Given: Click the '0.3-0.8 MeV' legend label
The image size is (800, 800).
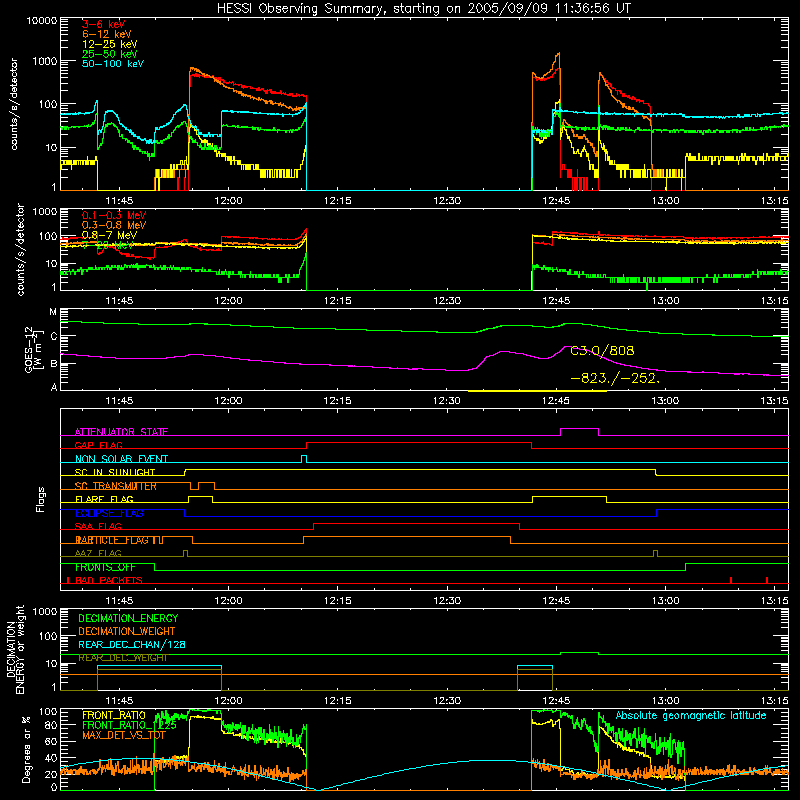Looking at the screenshot, I should point(114,225).
